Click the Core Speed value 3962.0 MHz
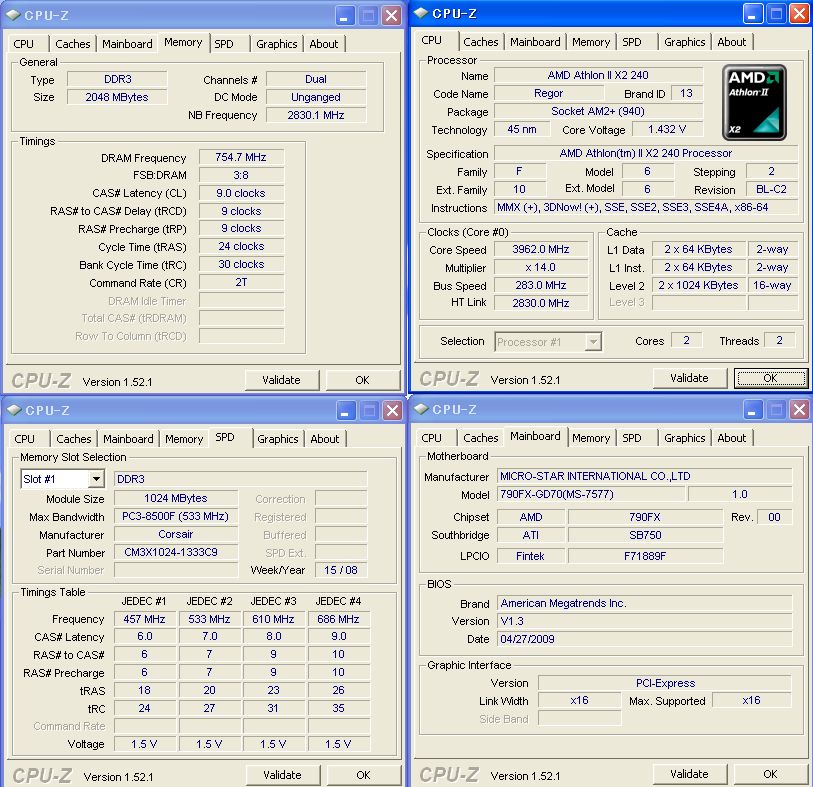813x787 pixels. (541, 249)
